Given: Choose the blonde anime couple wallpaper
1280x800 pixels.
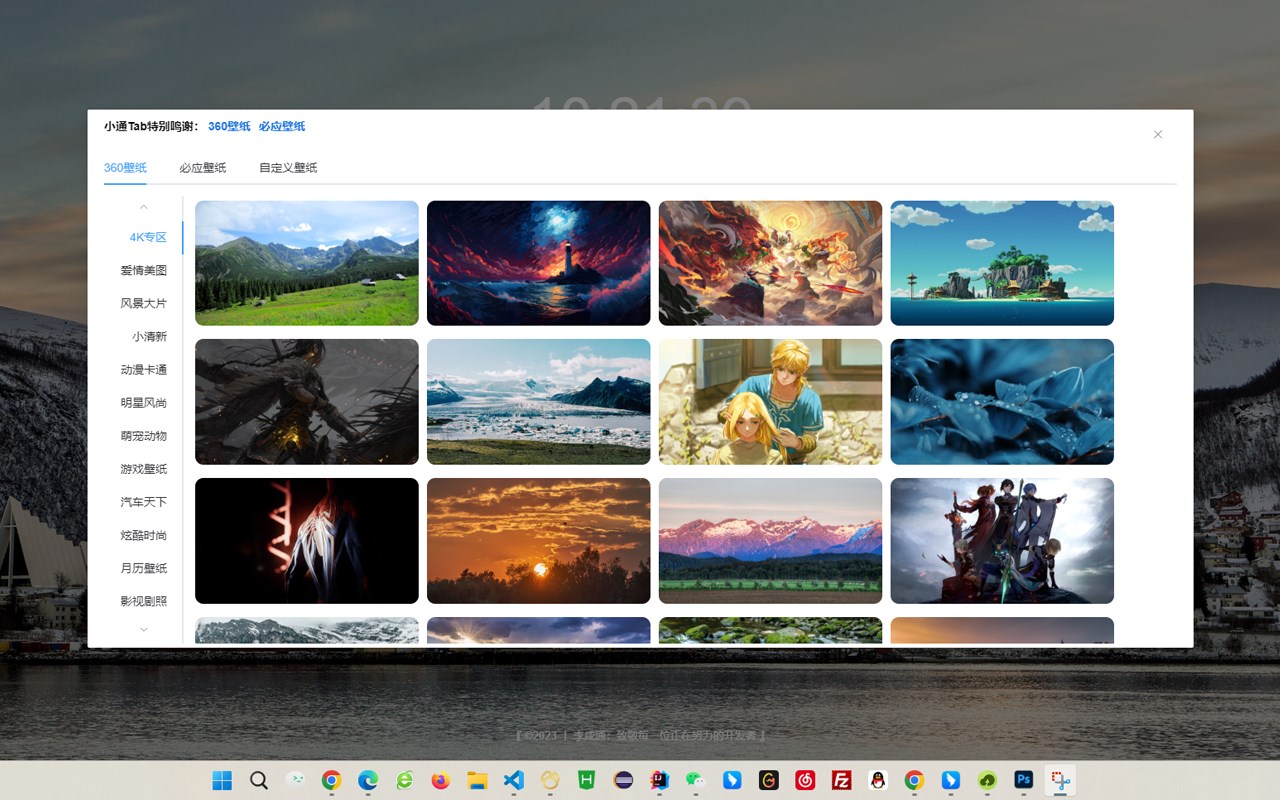Looking at the screenshot, I should [770, 402].
